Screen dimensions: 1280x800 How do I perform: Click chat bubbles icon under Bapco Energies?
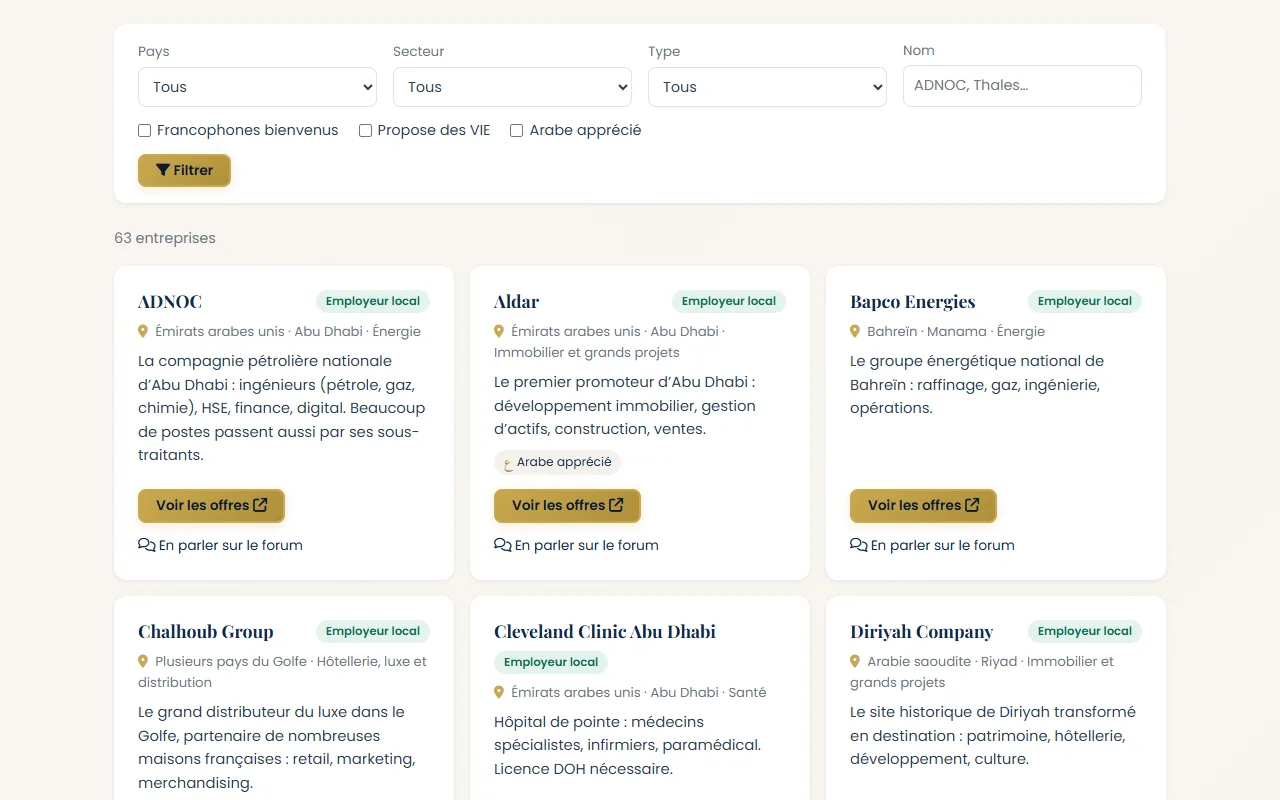pyautogui.click(x=859, y=545)
